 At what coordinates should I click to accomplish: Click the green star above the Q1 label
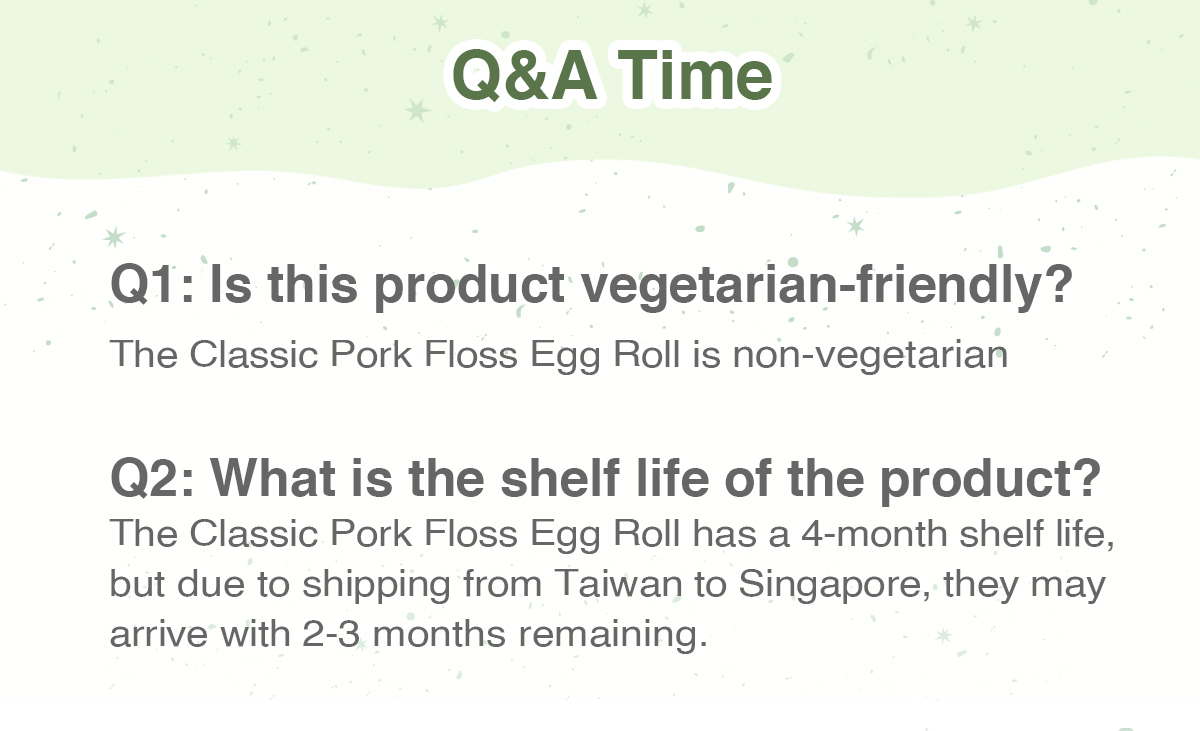[114, 238]
